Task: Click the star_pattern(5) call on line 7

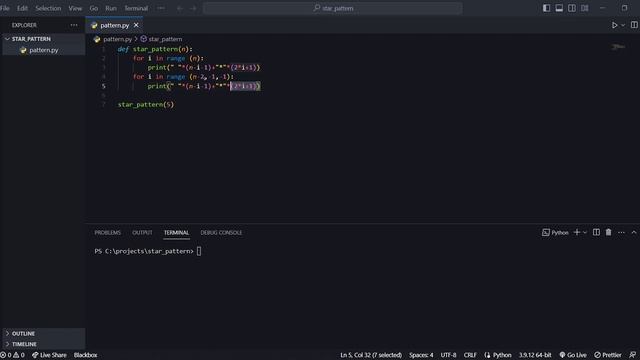Action: (x=146, y=104)
